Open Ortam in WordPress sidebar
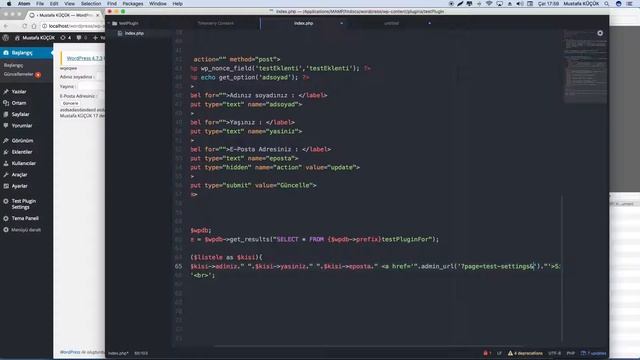 pos(19,103)
